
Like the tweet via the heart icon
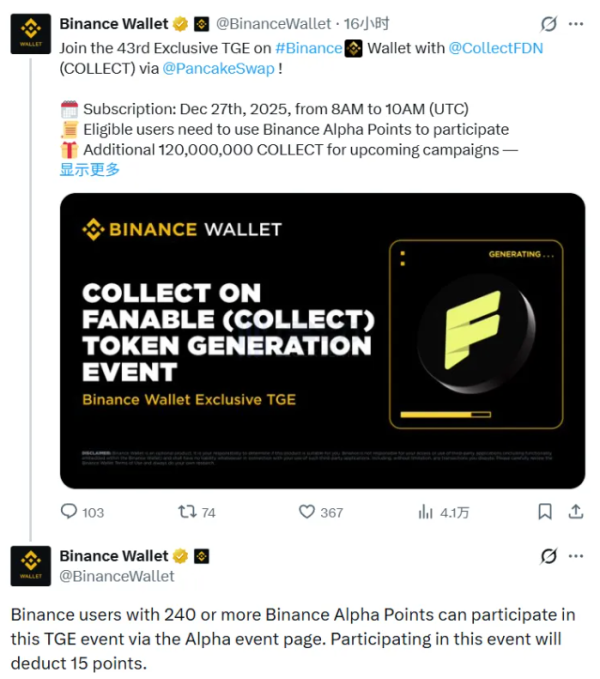point(308,511)
